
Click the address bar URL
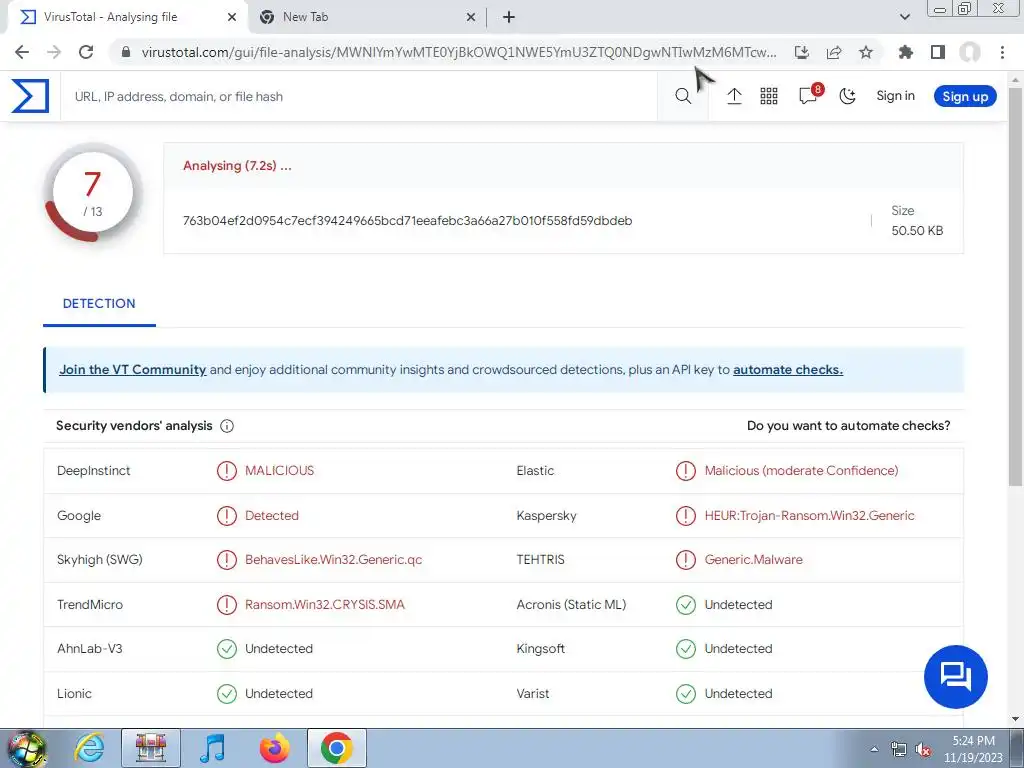[x=458, y=52]
